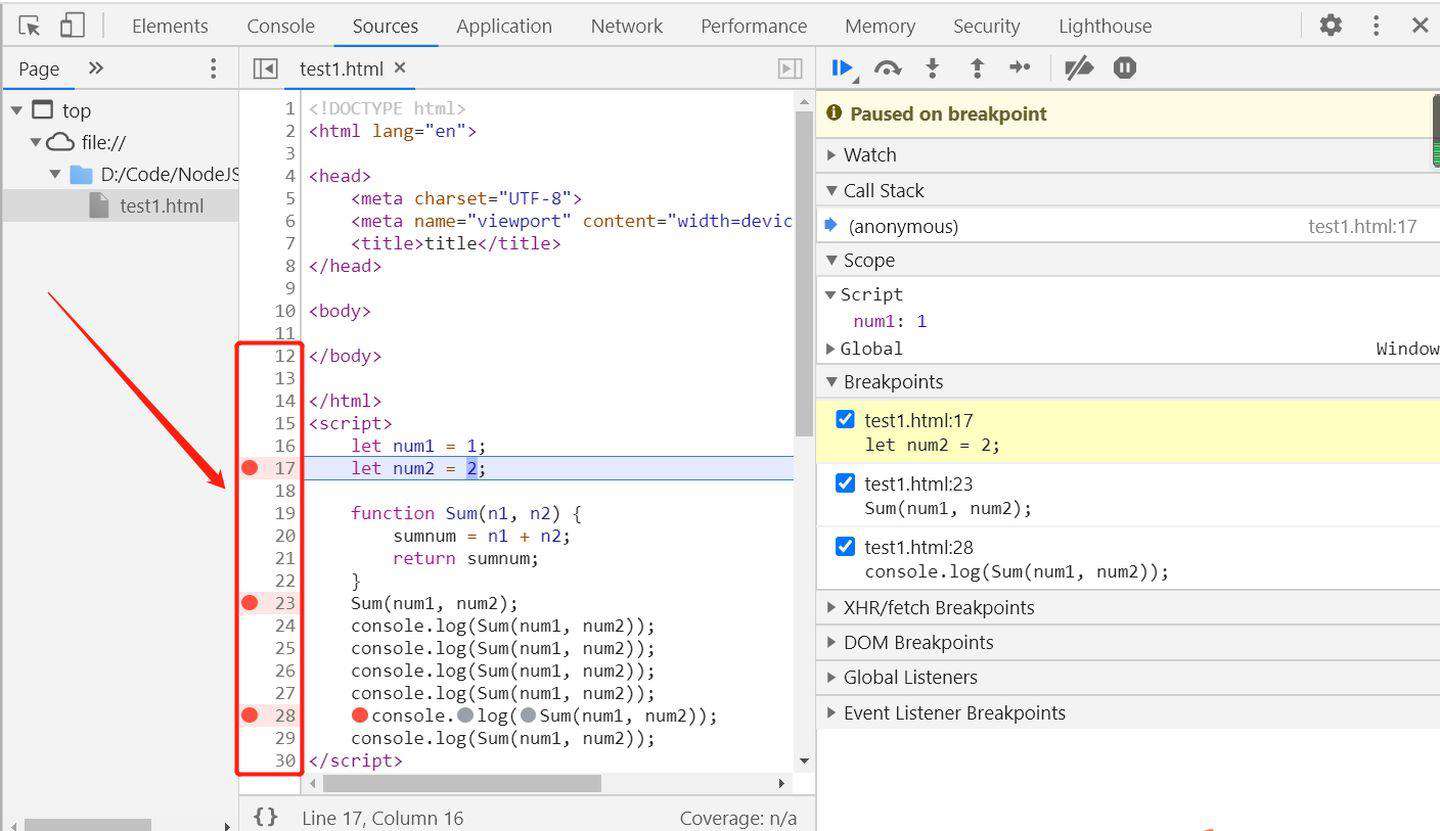
Task: Open the Memory tab
Action: pos(880,26)
